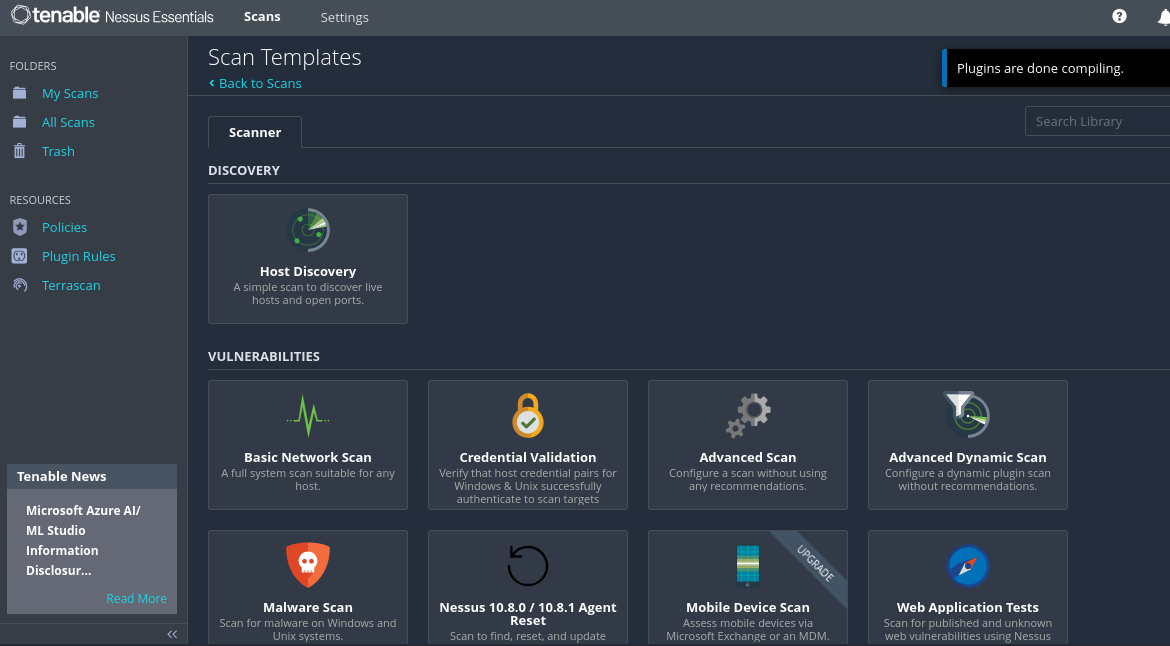
Task: Open the Policies resource link
Action: click(64, 228)
